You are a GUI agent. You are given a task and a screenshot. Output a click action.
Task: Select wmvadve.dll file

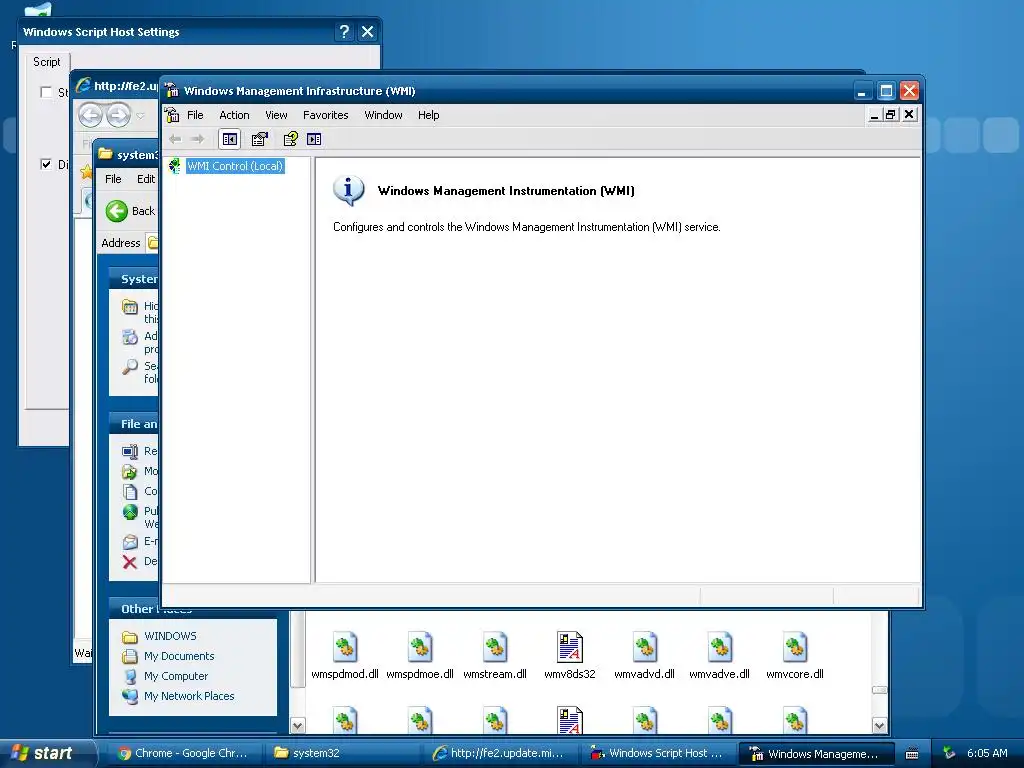click(x=720, y=656)
